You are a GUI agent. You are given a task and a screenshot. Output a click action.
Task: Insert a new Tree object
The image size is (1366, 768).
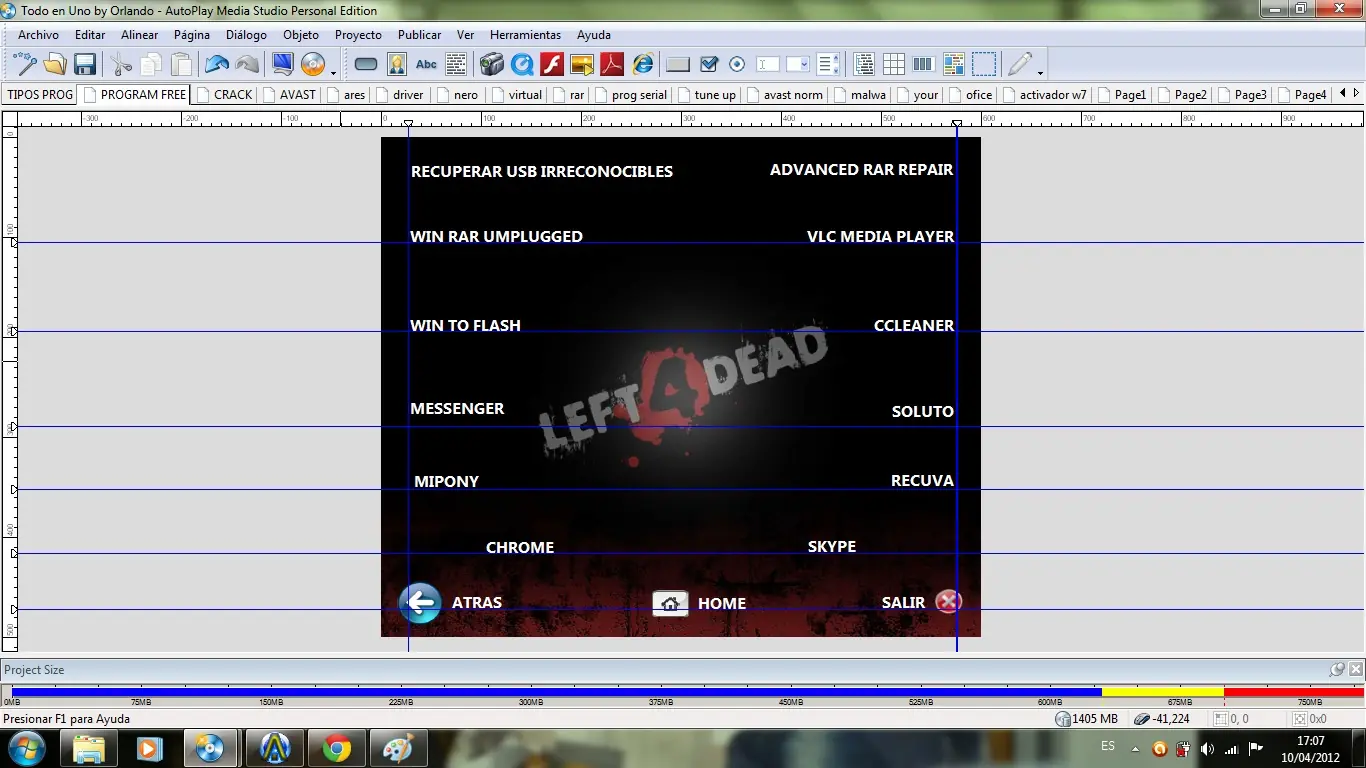pyautogui.click(x=864, y=65)
